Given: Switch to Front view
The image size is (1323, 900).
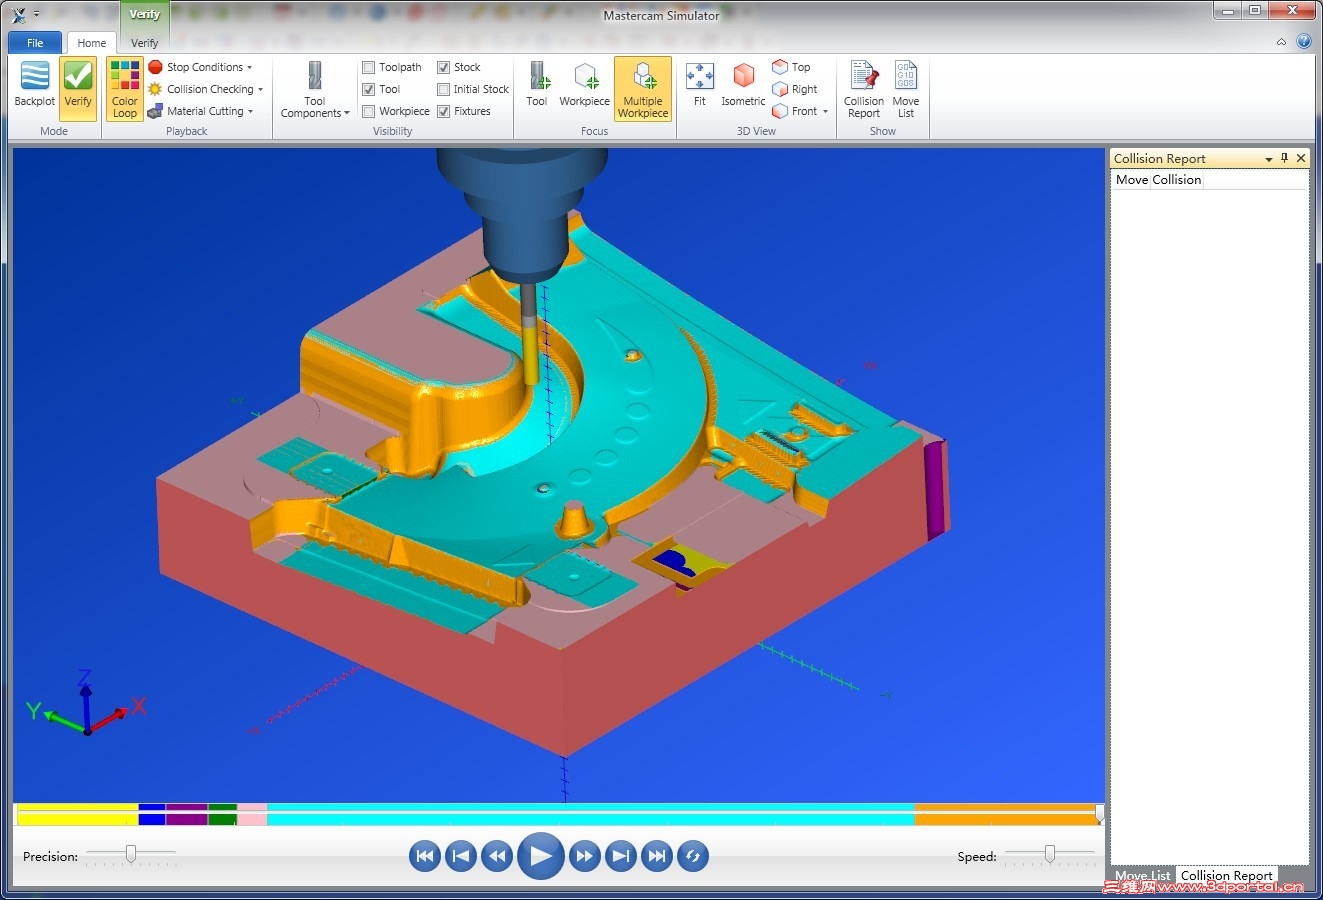Looking at the screenshot, I should pyautogui.click(x=795, y=111).
